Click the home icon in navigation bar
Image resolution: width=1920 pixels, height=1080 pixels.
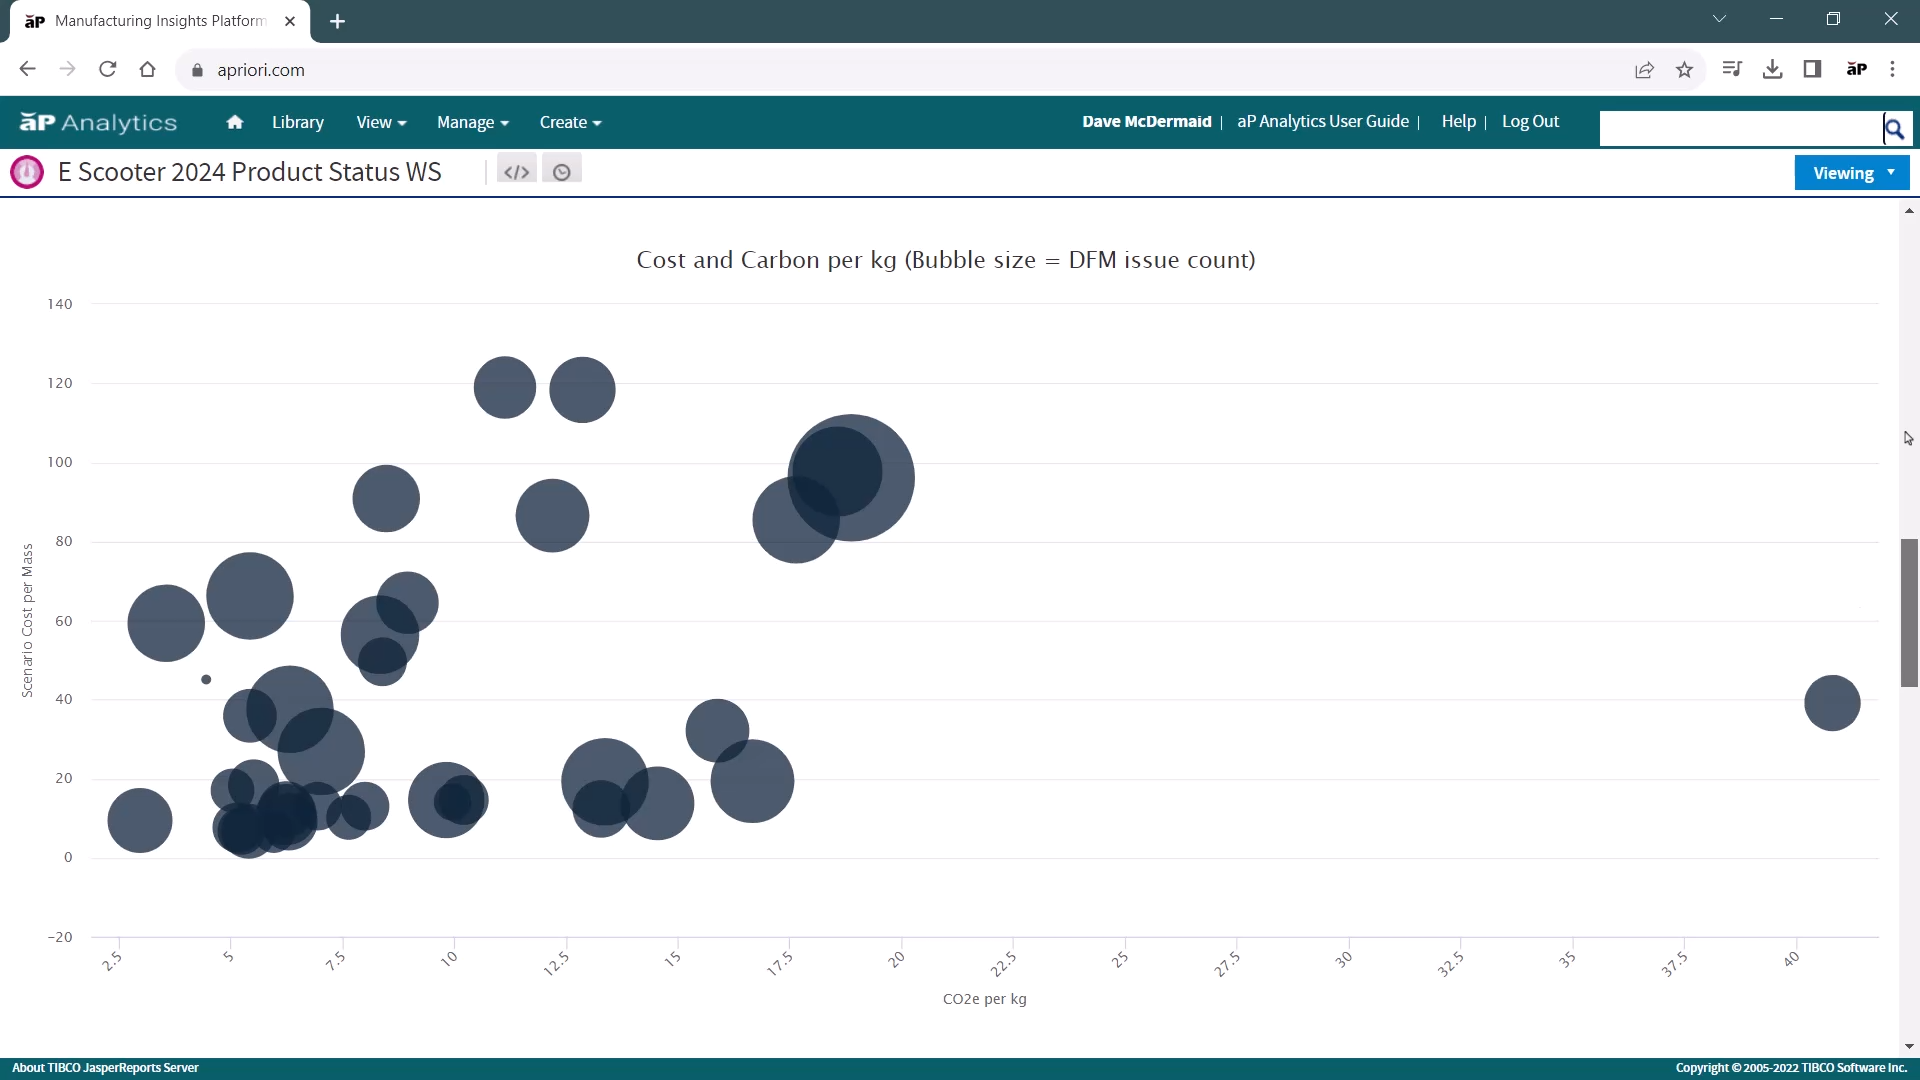pyautogui.click(x=235, y=122)
